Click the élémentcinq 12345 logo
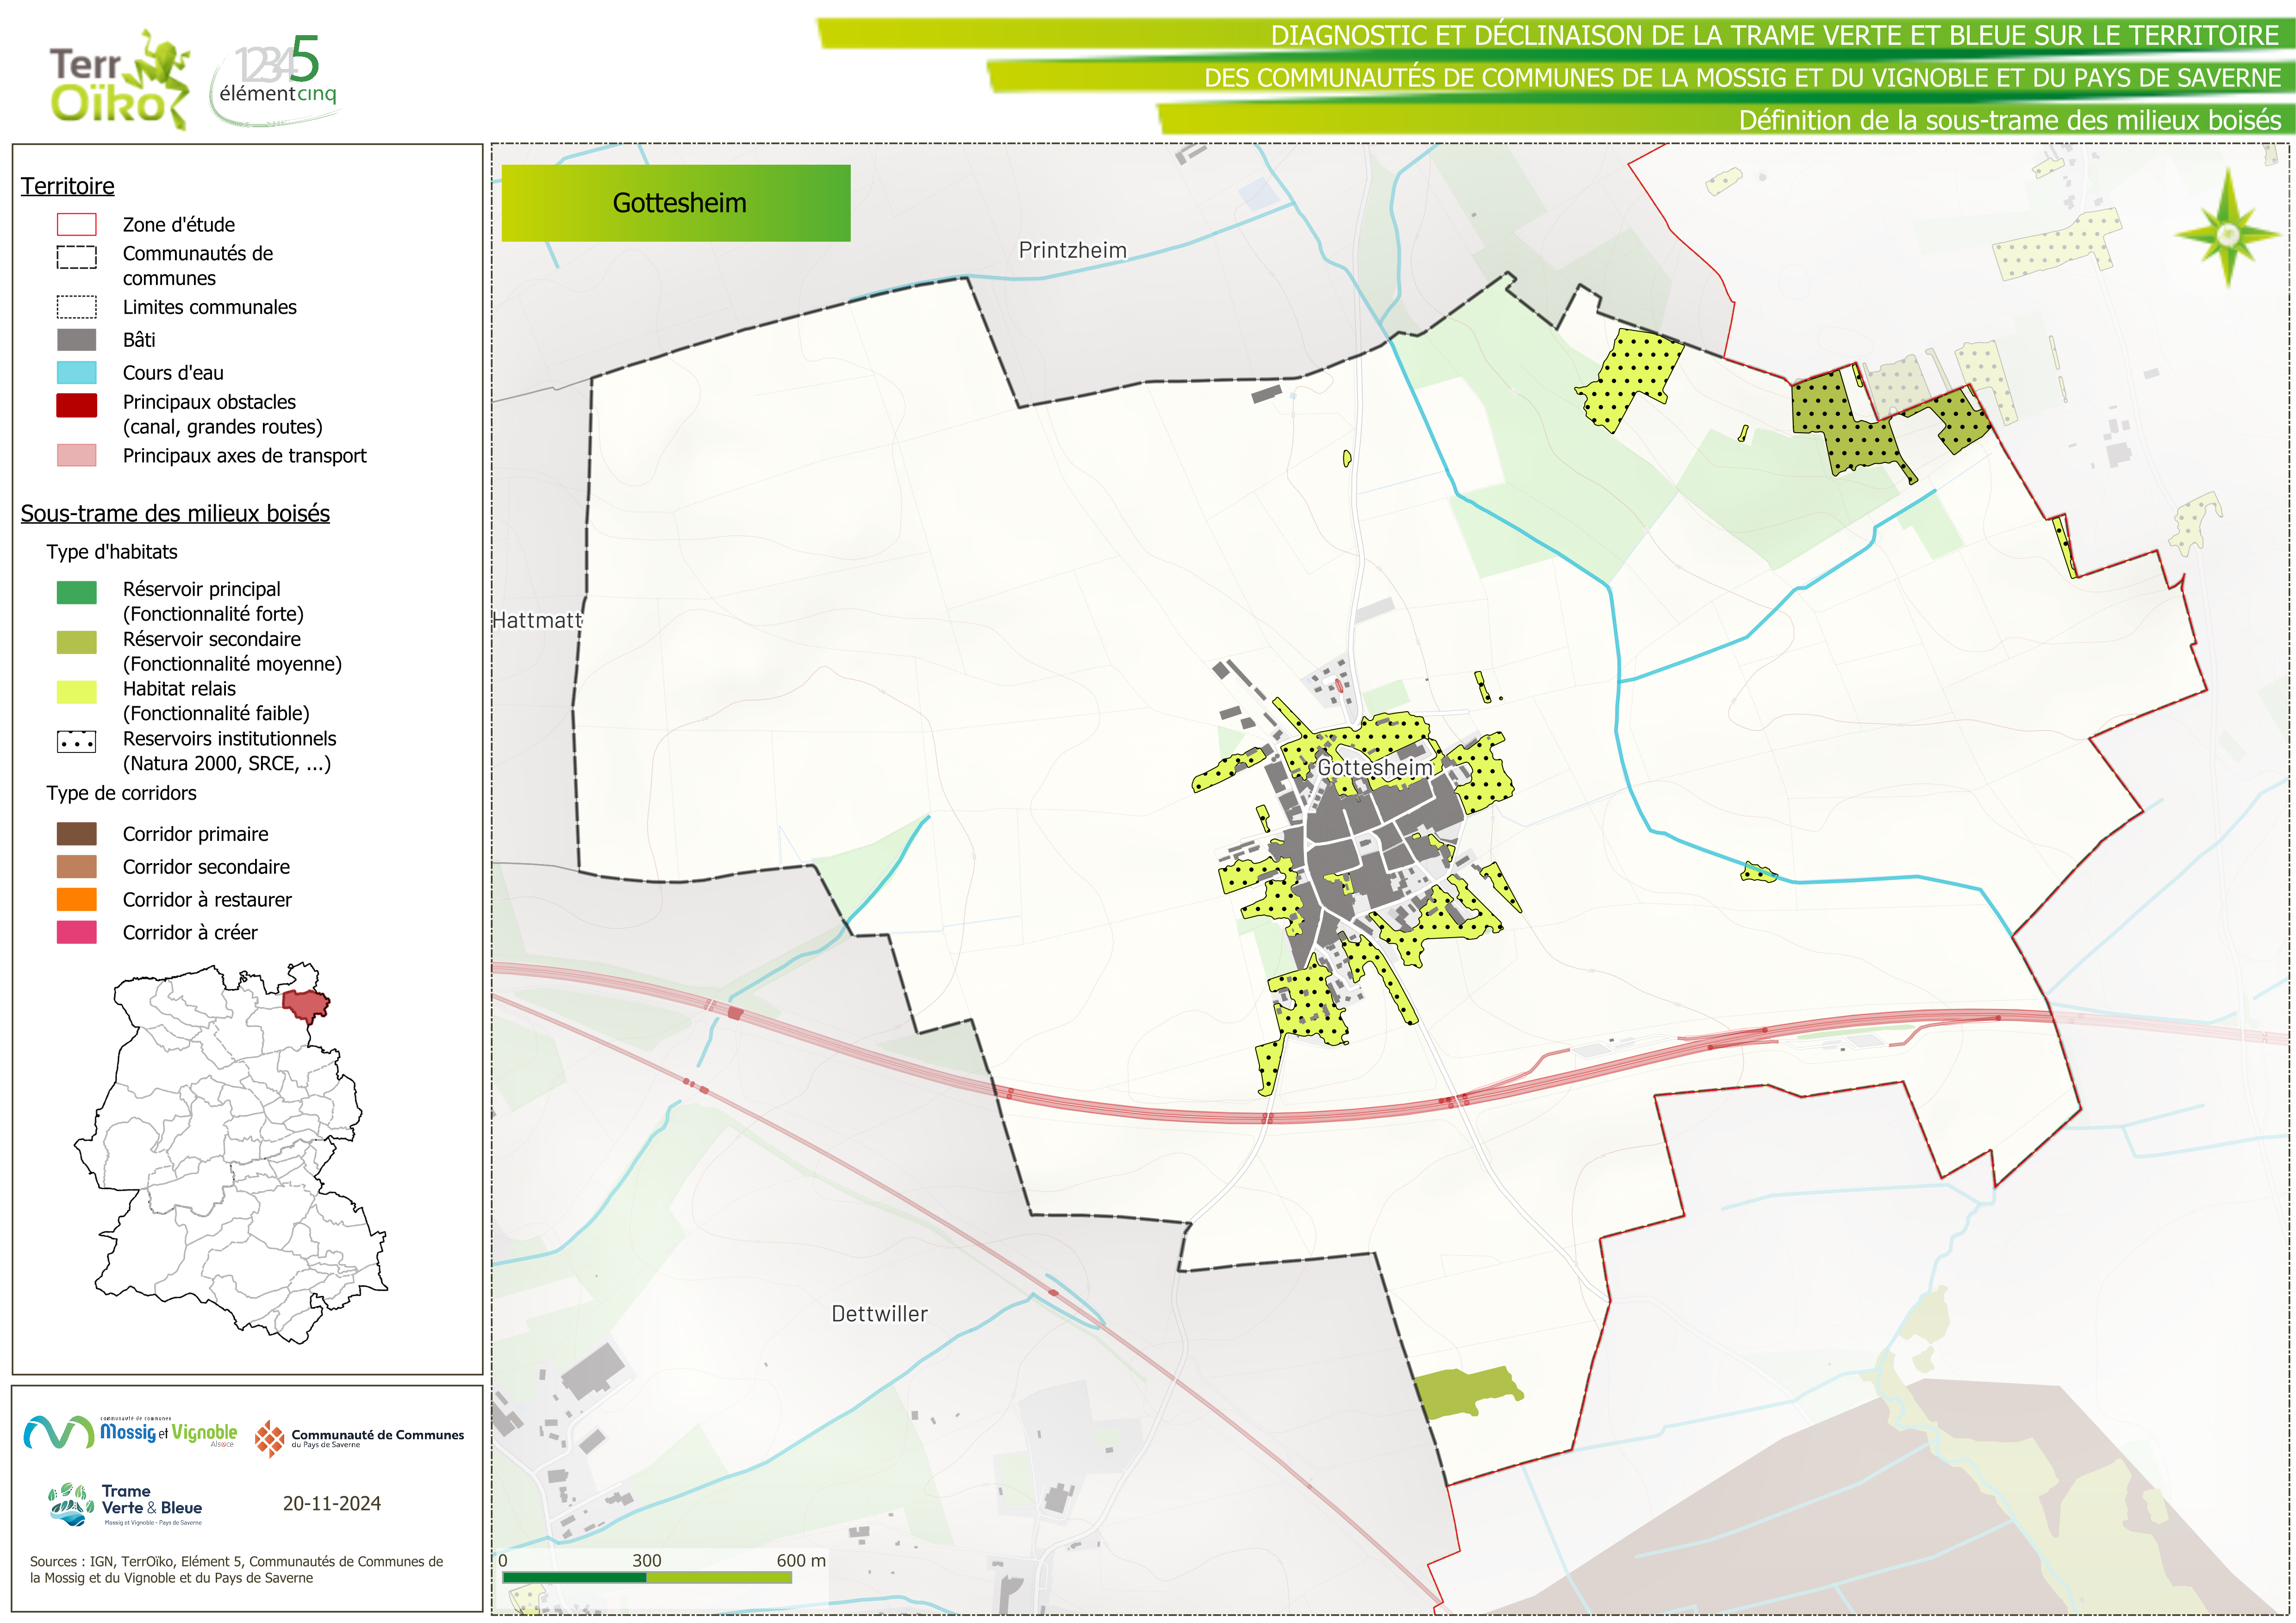Image resolution: width=2296 pixels, height=1623 pixels. 277,80
